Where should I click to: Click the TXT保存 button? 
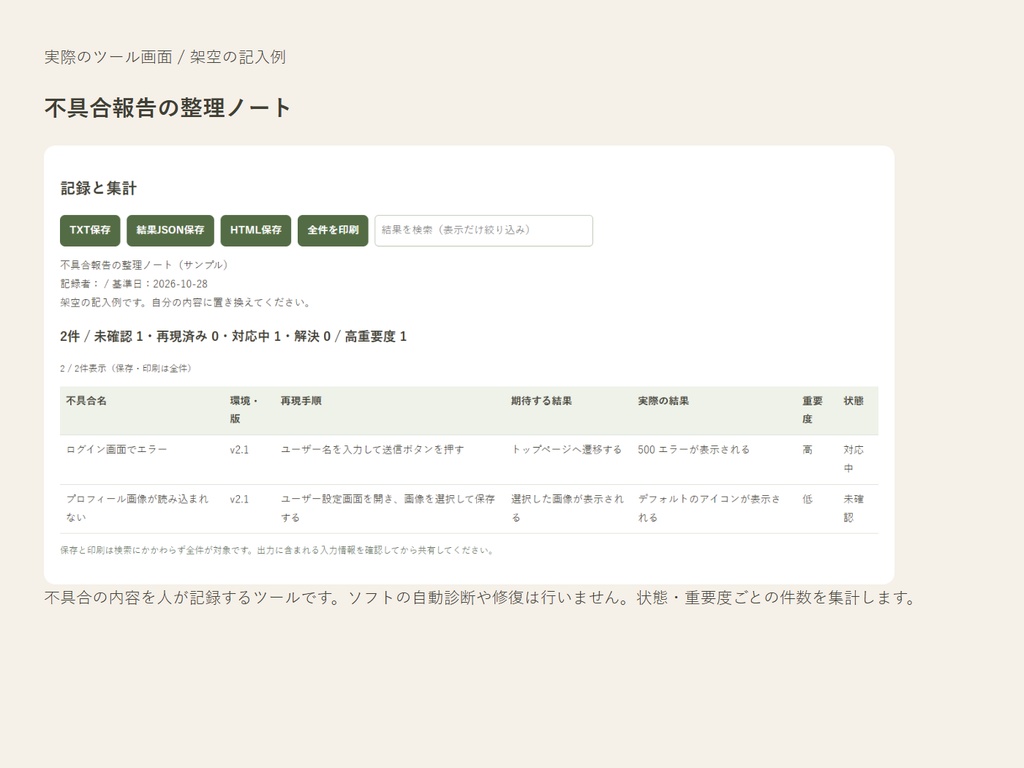coord(90,231)
